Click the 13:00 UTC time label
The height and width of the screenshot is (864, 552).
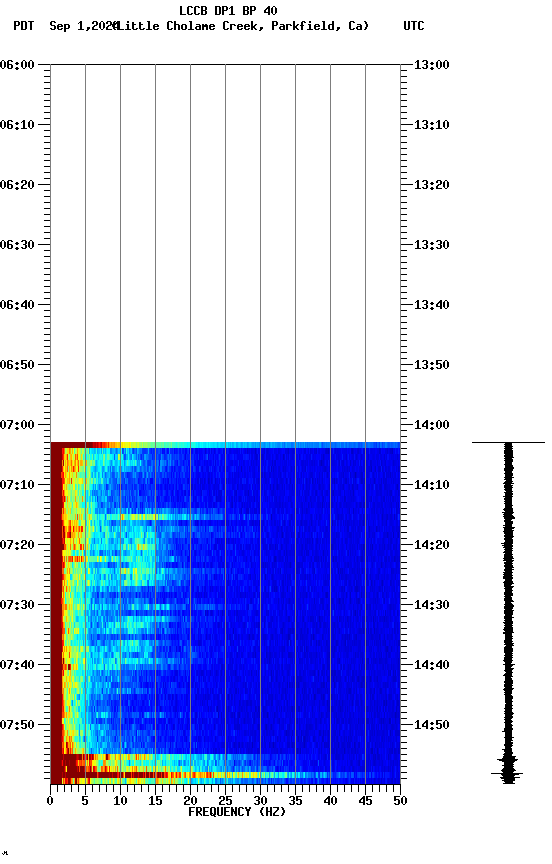tap(432, 65)
